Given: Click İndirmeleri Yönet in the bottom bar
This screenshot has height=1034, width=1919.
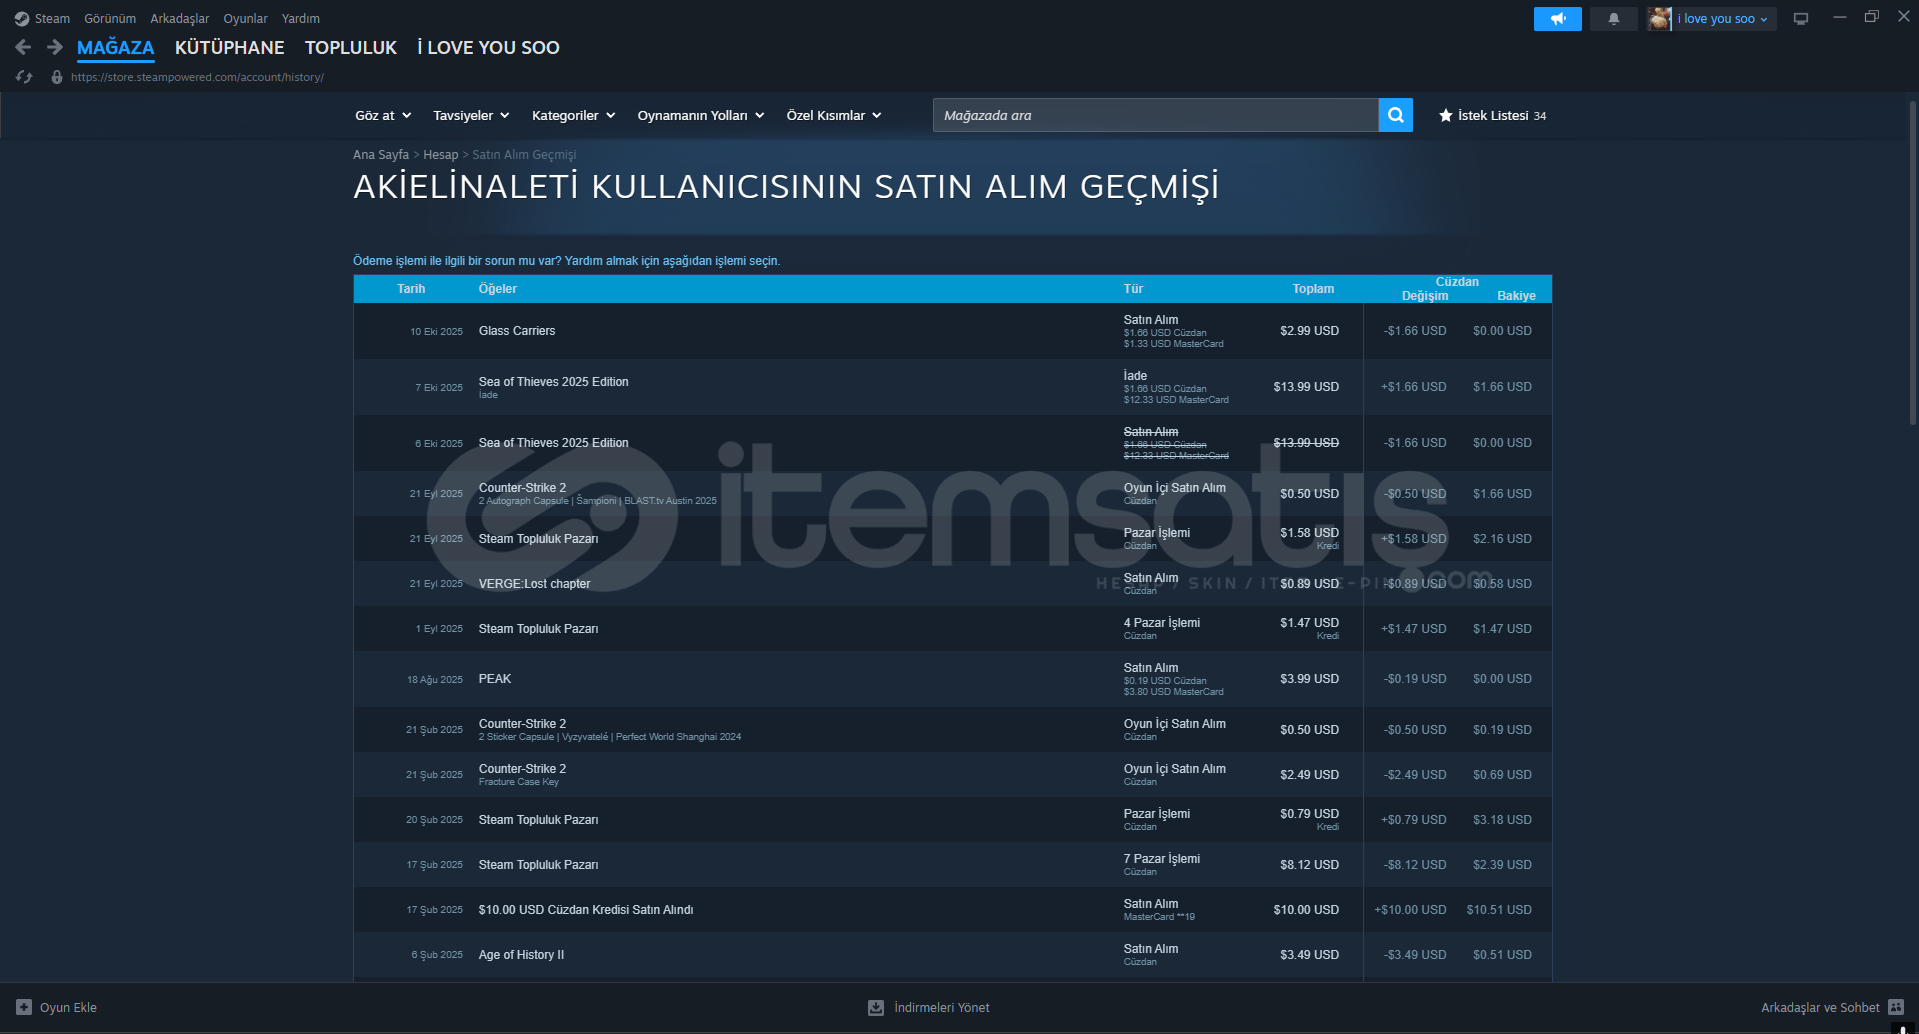Looking at the screenshot, I should (x=940, y=1007).
